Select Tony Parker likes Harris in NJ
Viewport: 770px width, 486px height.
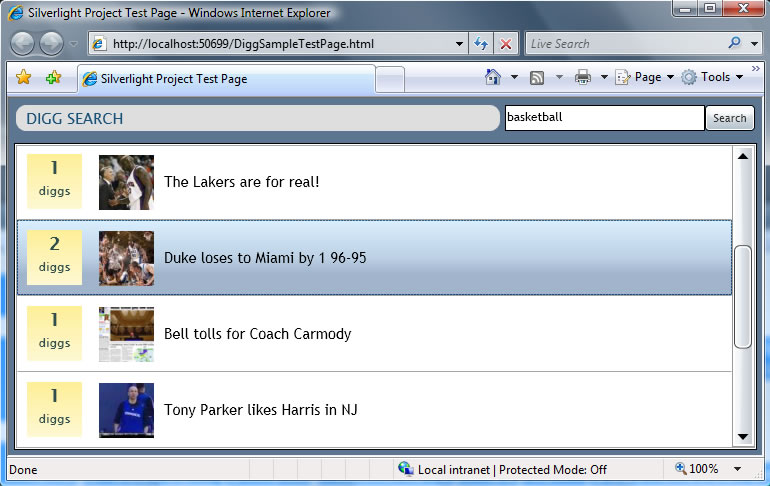374,410
